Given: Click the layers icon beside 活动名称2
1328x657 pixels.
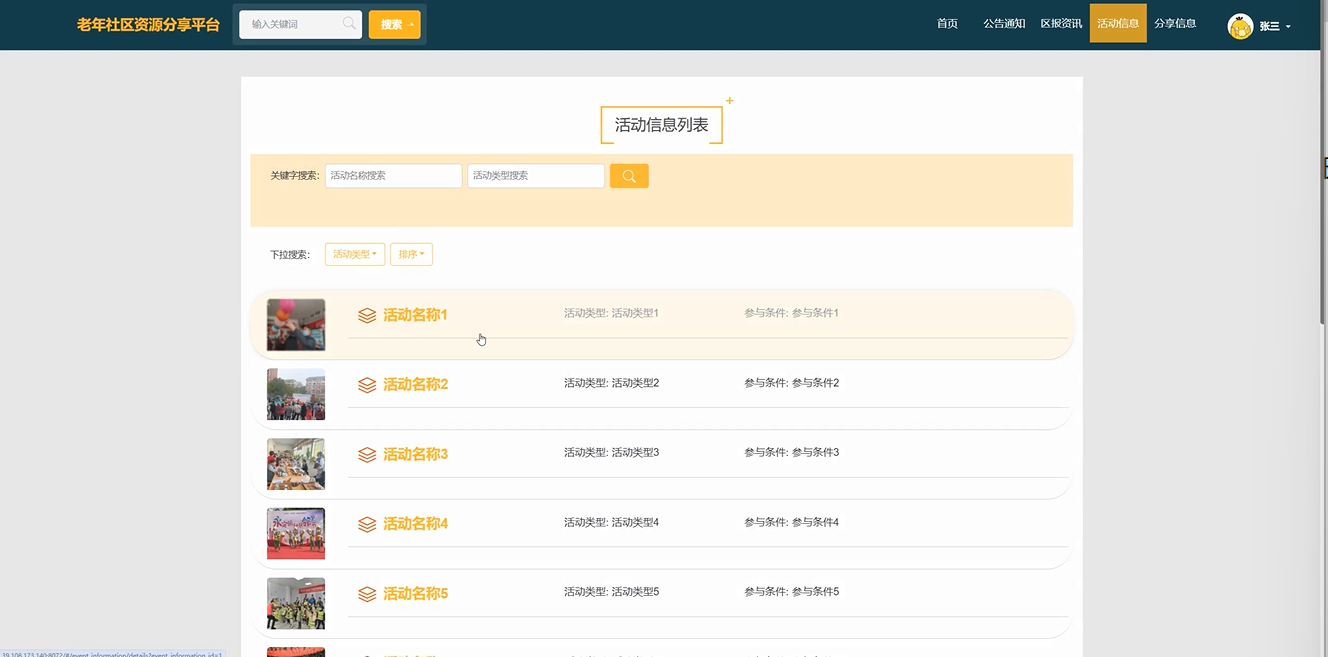Looking at the screenshot, I should [x=367, y=385].
